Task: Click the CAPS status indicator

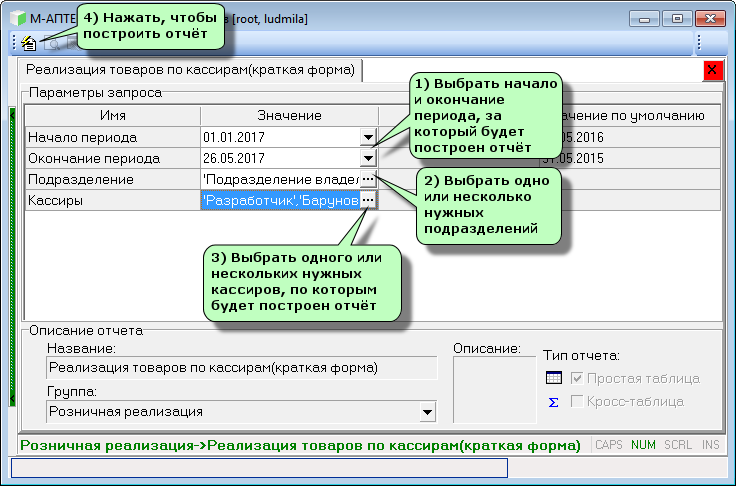Action: click(x=609, y=445)
